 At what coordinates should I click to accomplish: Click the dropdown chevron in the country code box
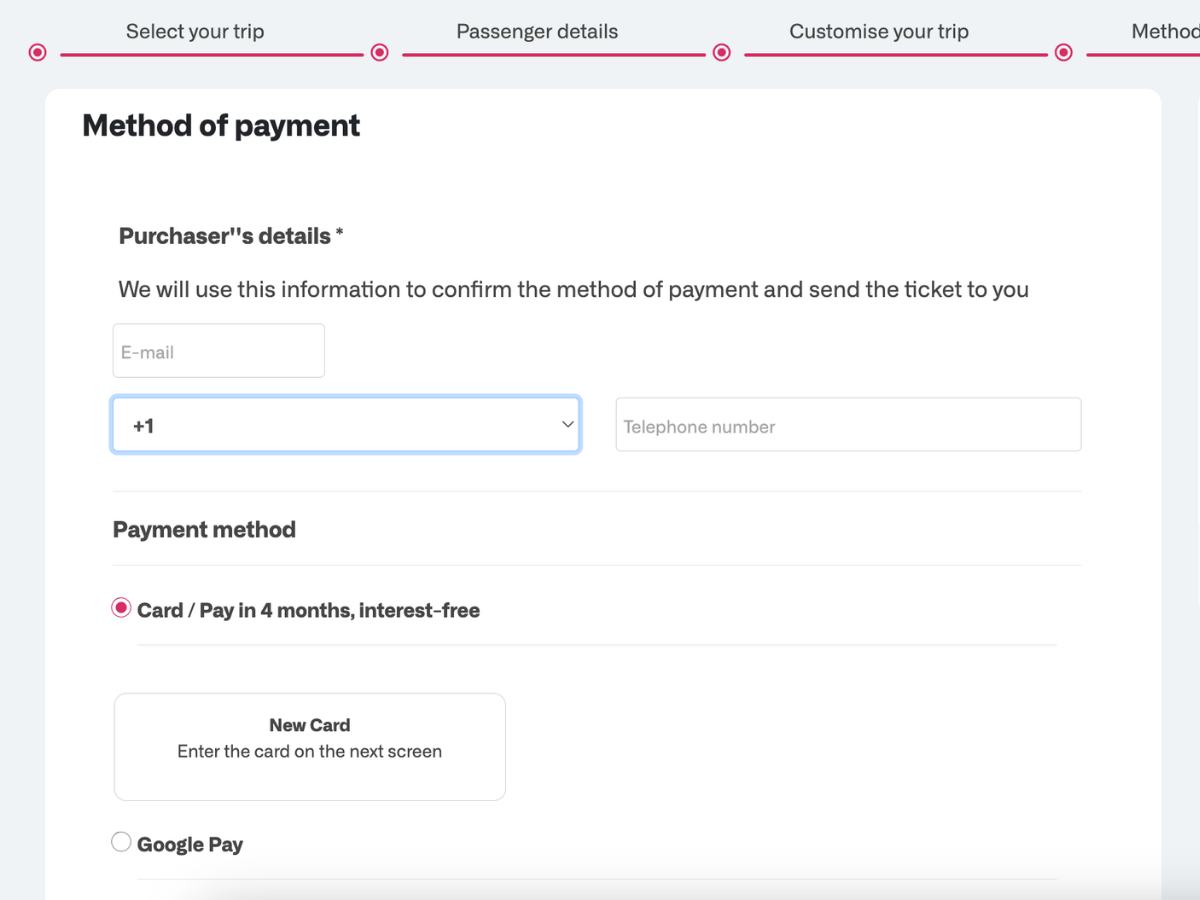[x=568, y=424]
